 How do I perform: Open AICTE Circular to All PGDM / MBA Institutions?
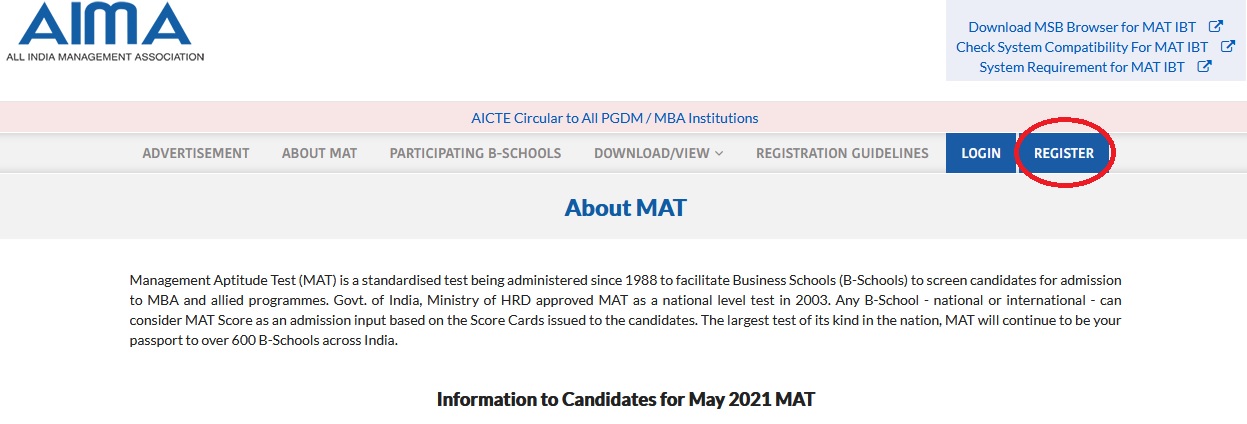[615, 118]
